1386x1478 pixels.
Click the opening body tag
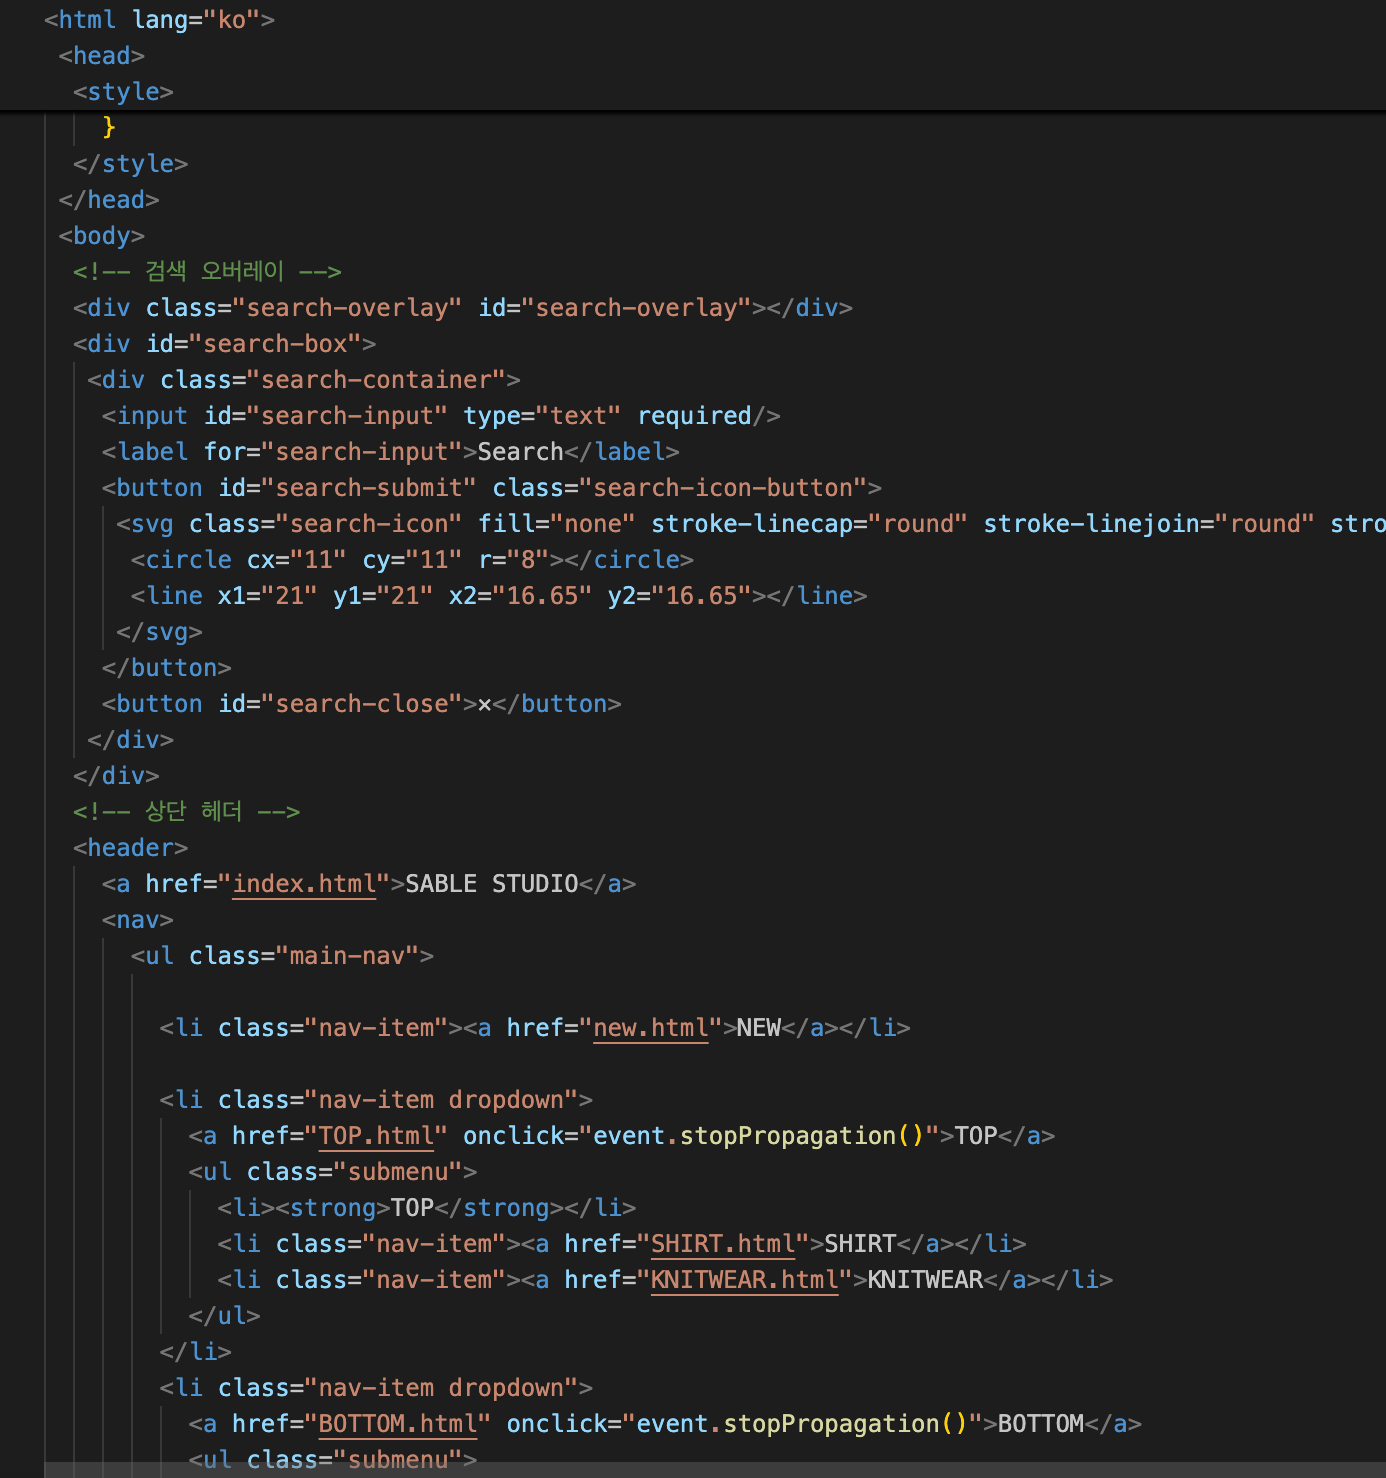(101, 236)
